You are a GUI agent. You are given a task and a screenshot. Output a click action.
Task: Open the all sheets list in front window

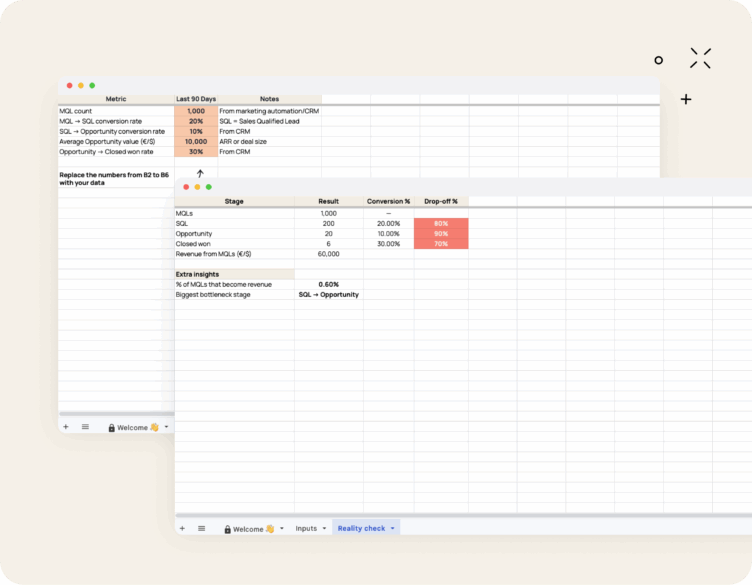pos(202,528)
